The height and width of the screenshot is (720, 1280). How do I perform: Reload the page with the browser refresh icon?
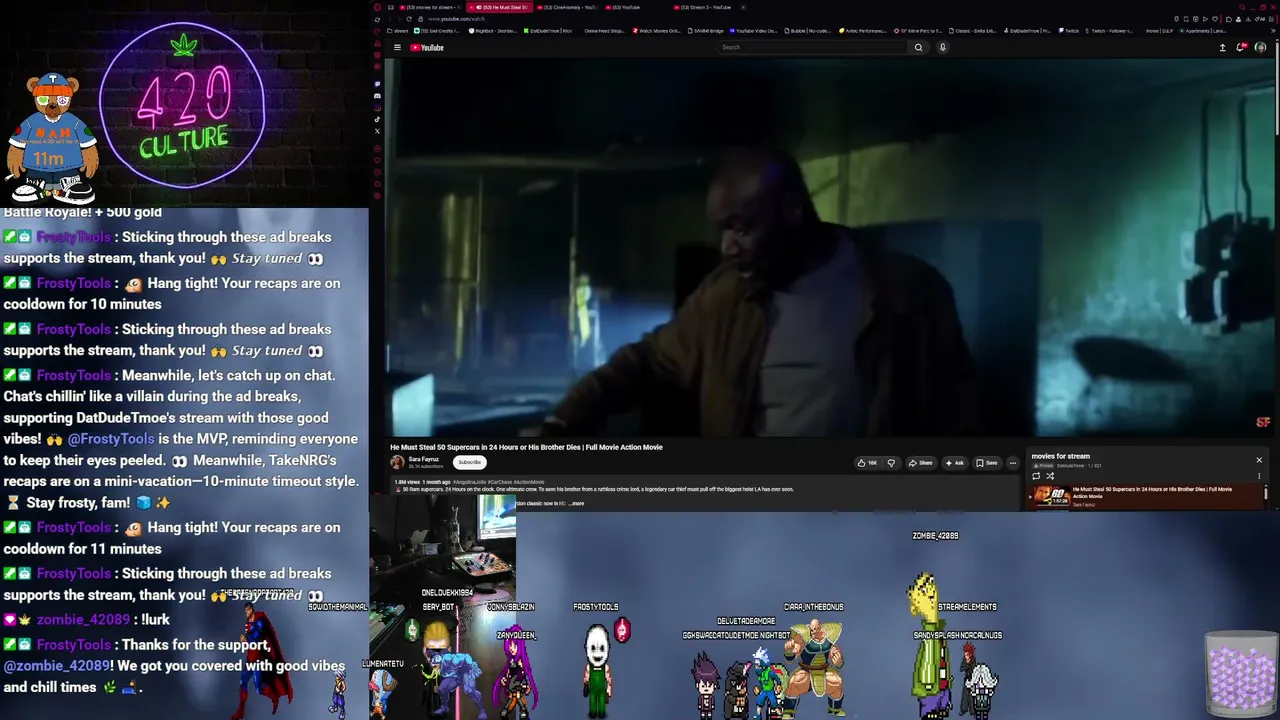pos(409,19)
